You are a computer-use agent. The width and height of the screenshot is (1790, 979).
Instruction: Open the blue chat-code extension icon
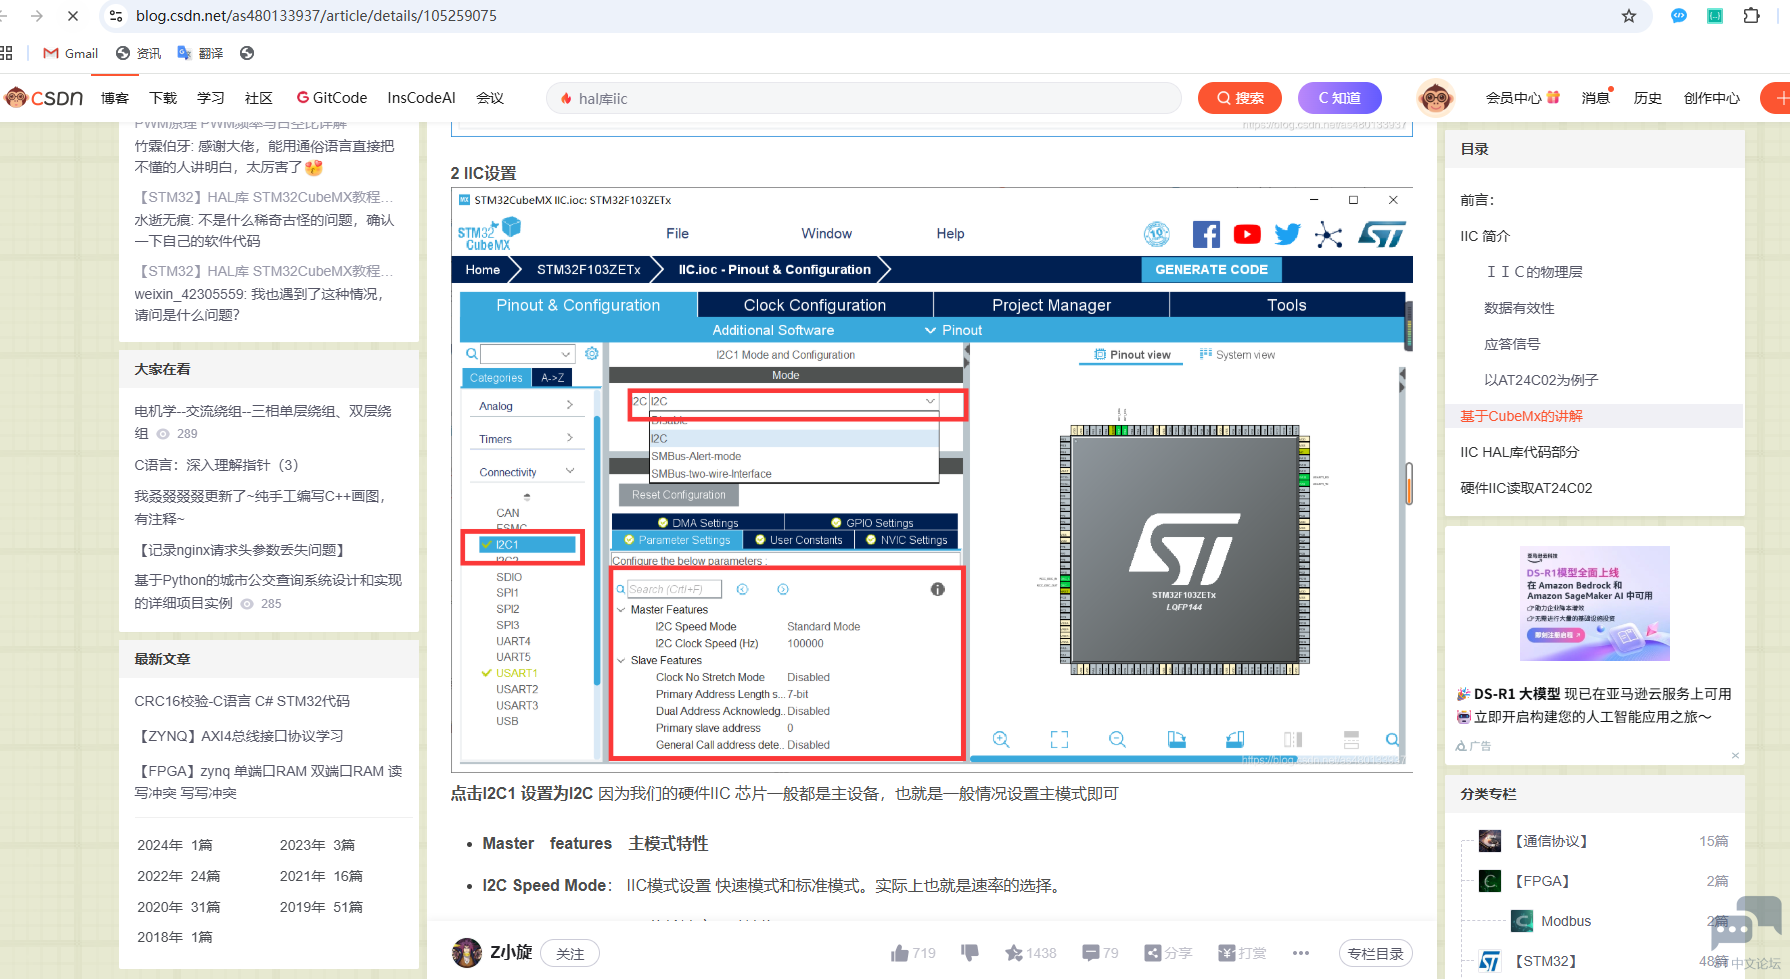pyautogui.click(x=1679, y=16)
